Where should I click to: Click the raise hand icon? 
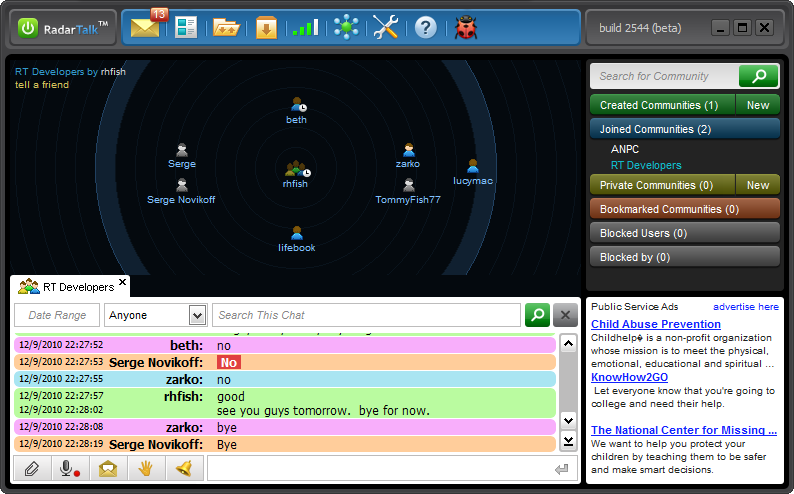tap(145, 468)
